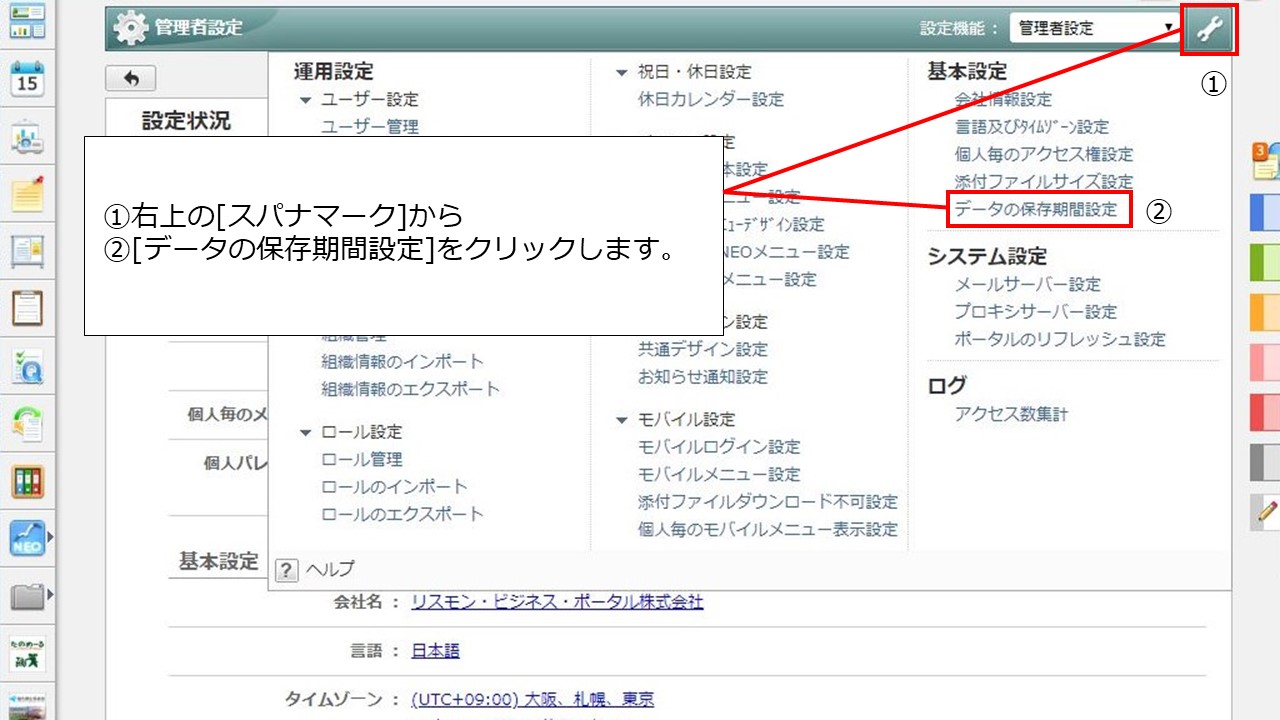Open 休日カレンダー設定
The image size is (1280, 720).
[711, 99]
